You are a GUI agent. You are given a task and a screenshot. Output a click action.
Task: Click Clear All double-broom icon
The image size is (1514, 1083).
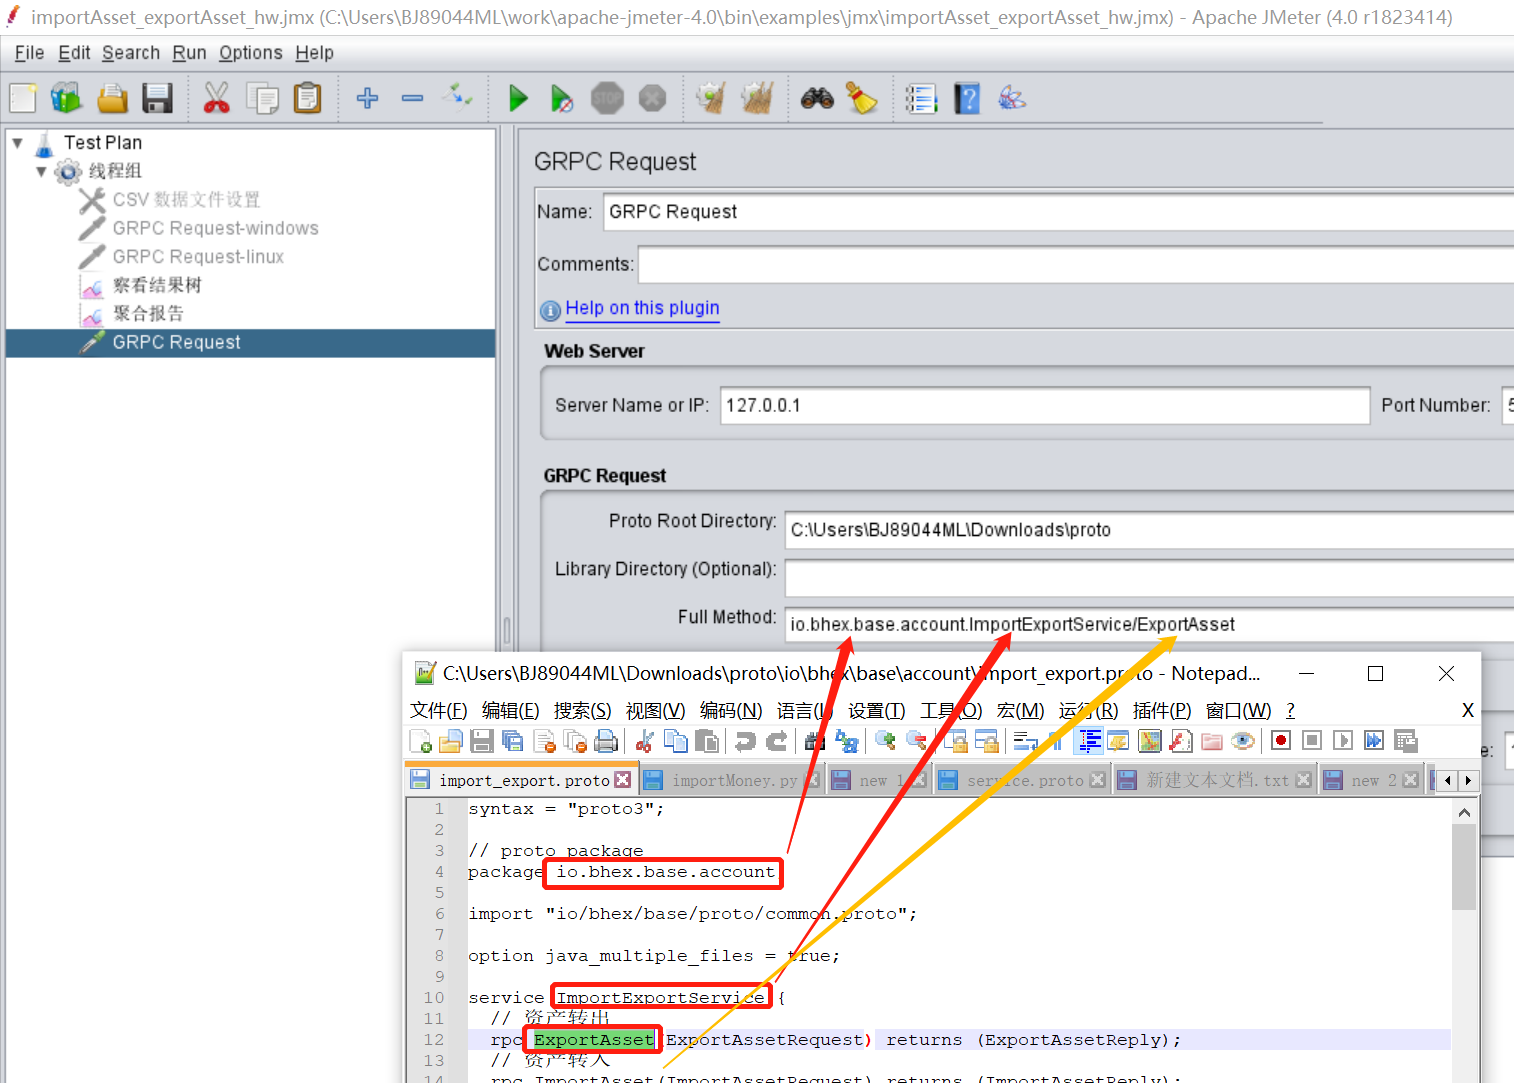(757, 98)
